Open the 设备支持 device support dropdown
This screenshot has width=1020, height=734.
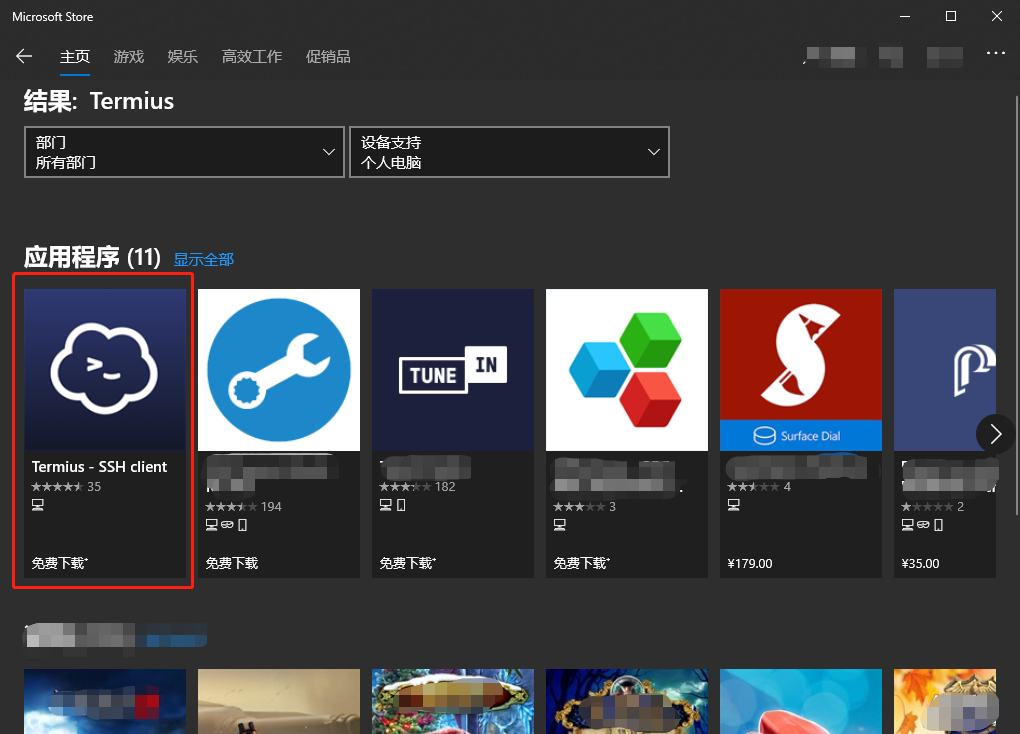(x=509, y=151)
